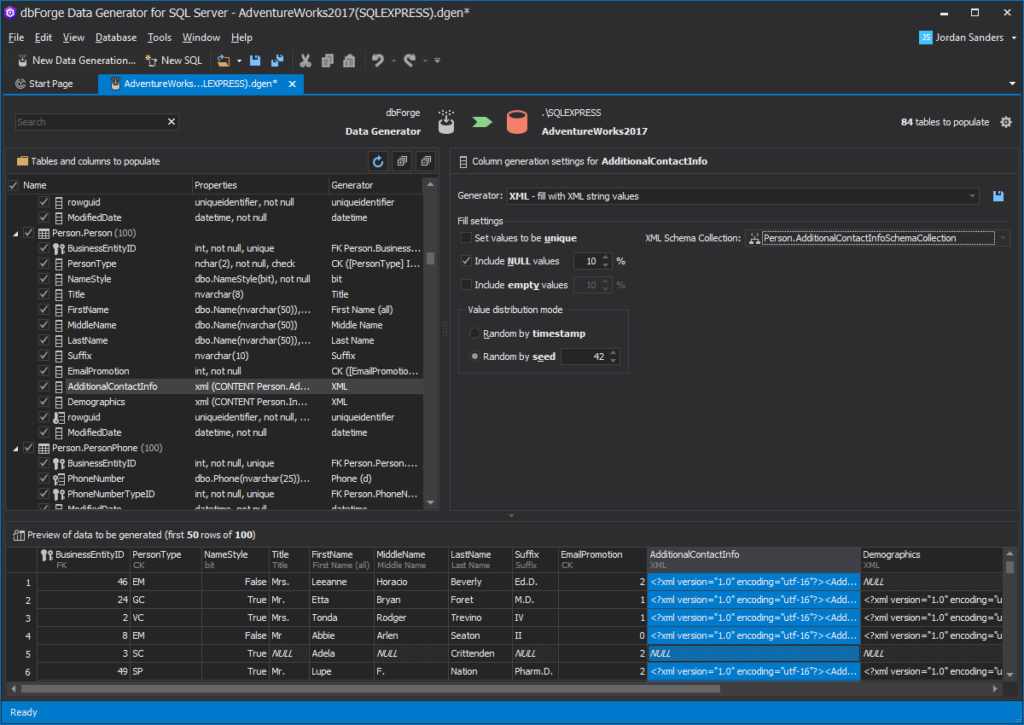
Task: Open the document tabs list dropdown arrow
Action: [x=1012, y=84]
